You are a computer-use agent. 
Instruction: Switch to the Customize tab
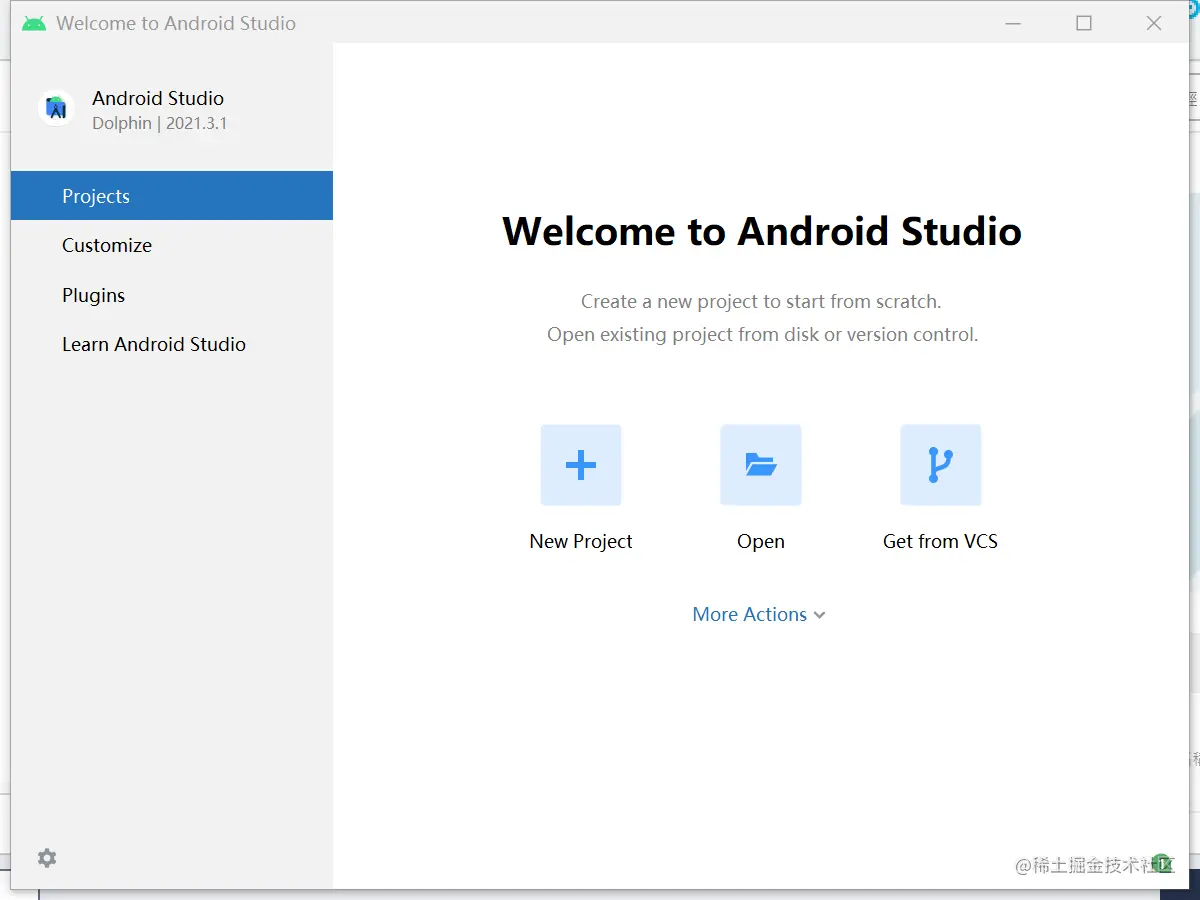pyautogui.click(x=172, y=245)
